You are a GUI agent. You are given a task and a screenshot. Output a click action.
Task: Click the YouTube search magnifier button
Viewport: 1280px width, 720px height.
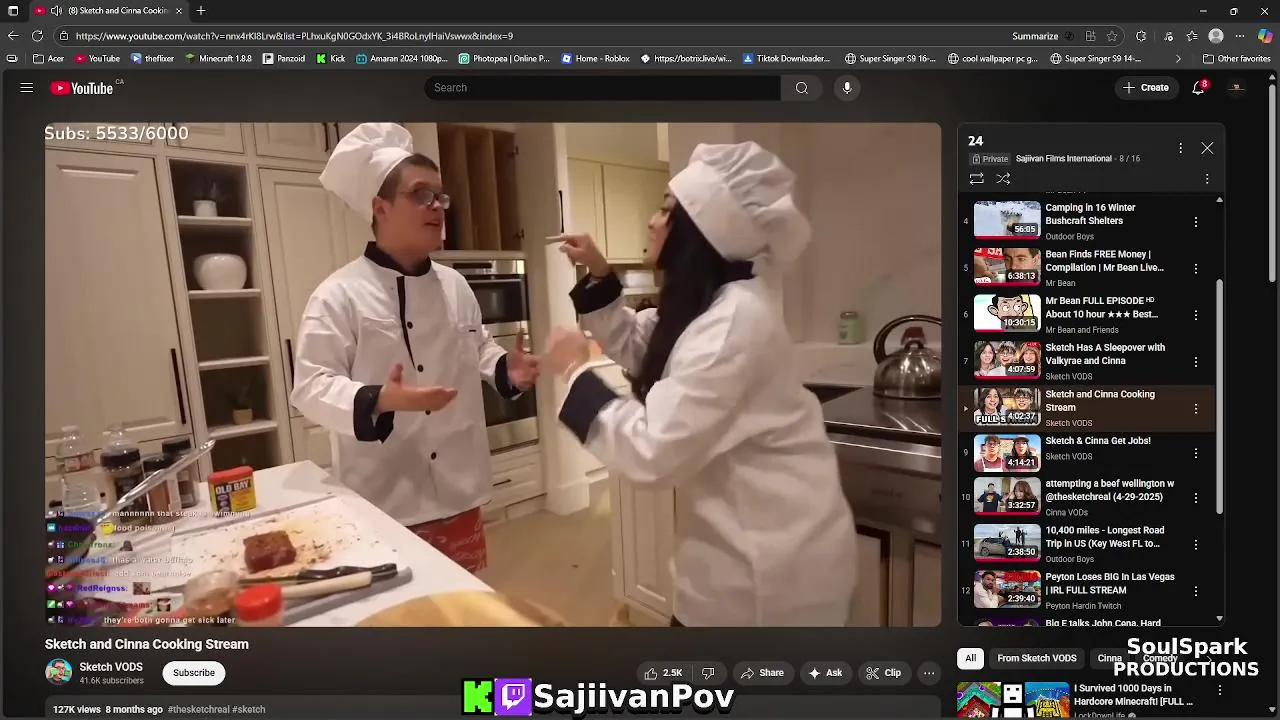coord(801,88)
